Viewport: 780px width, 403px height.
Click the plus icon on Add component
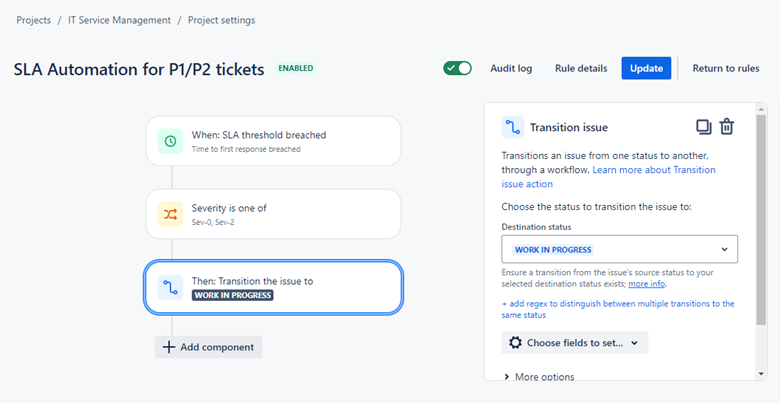pyautogui.click(x=168, y=347)
